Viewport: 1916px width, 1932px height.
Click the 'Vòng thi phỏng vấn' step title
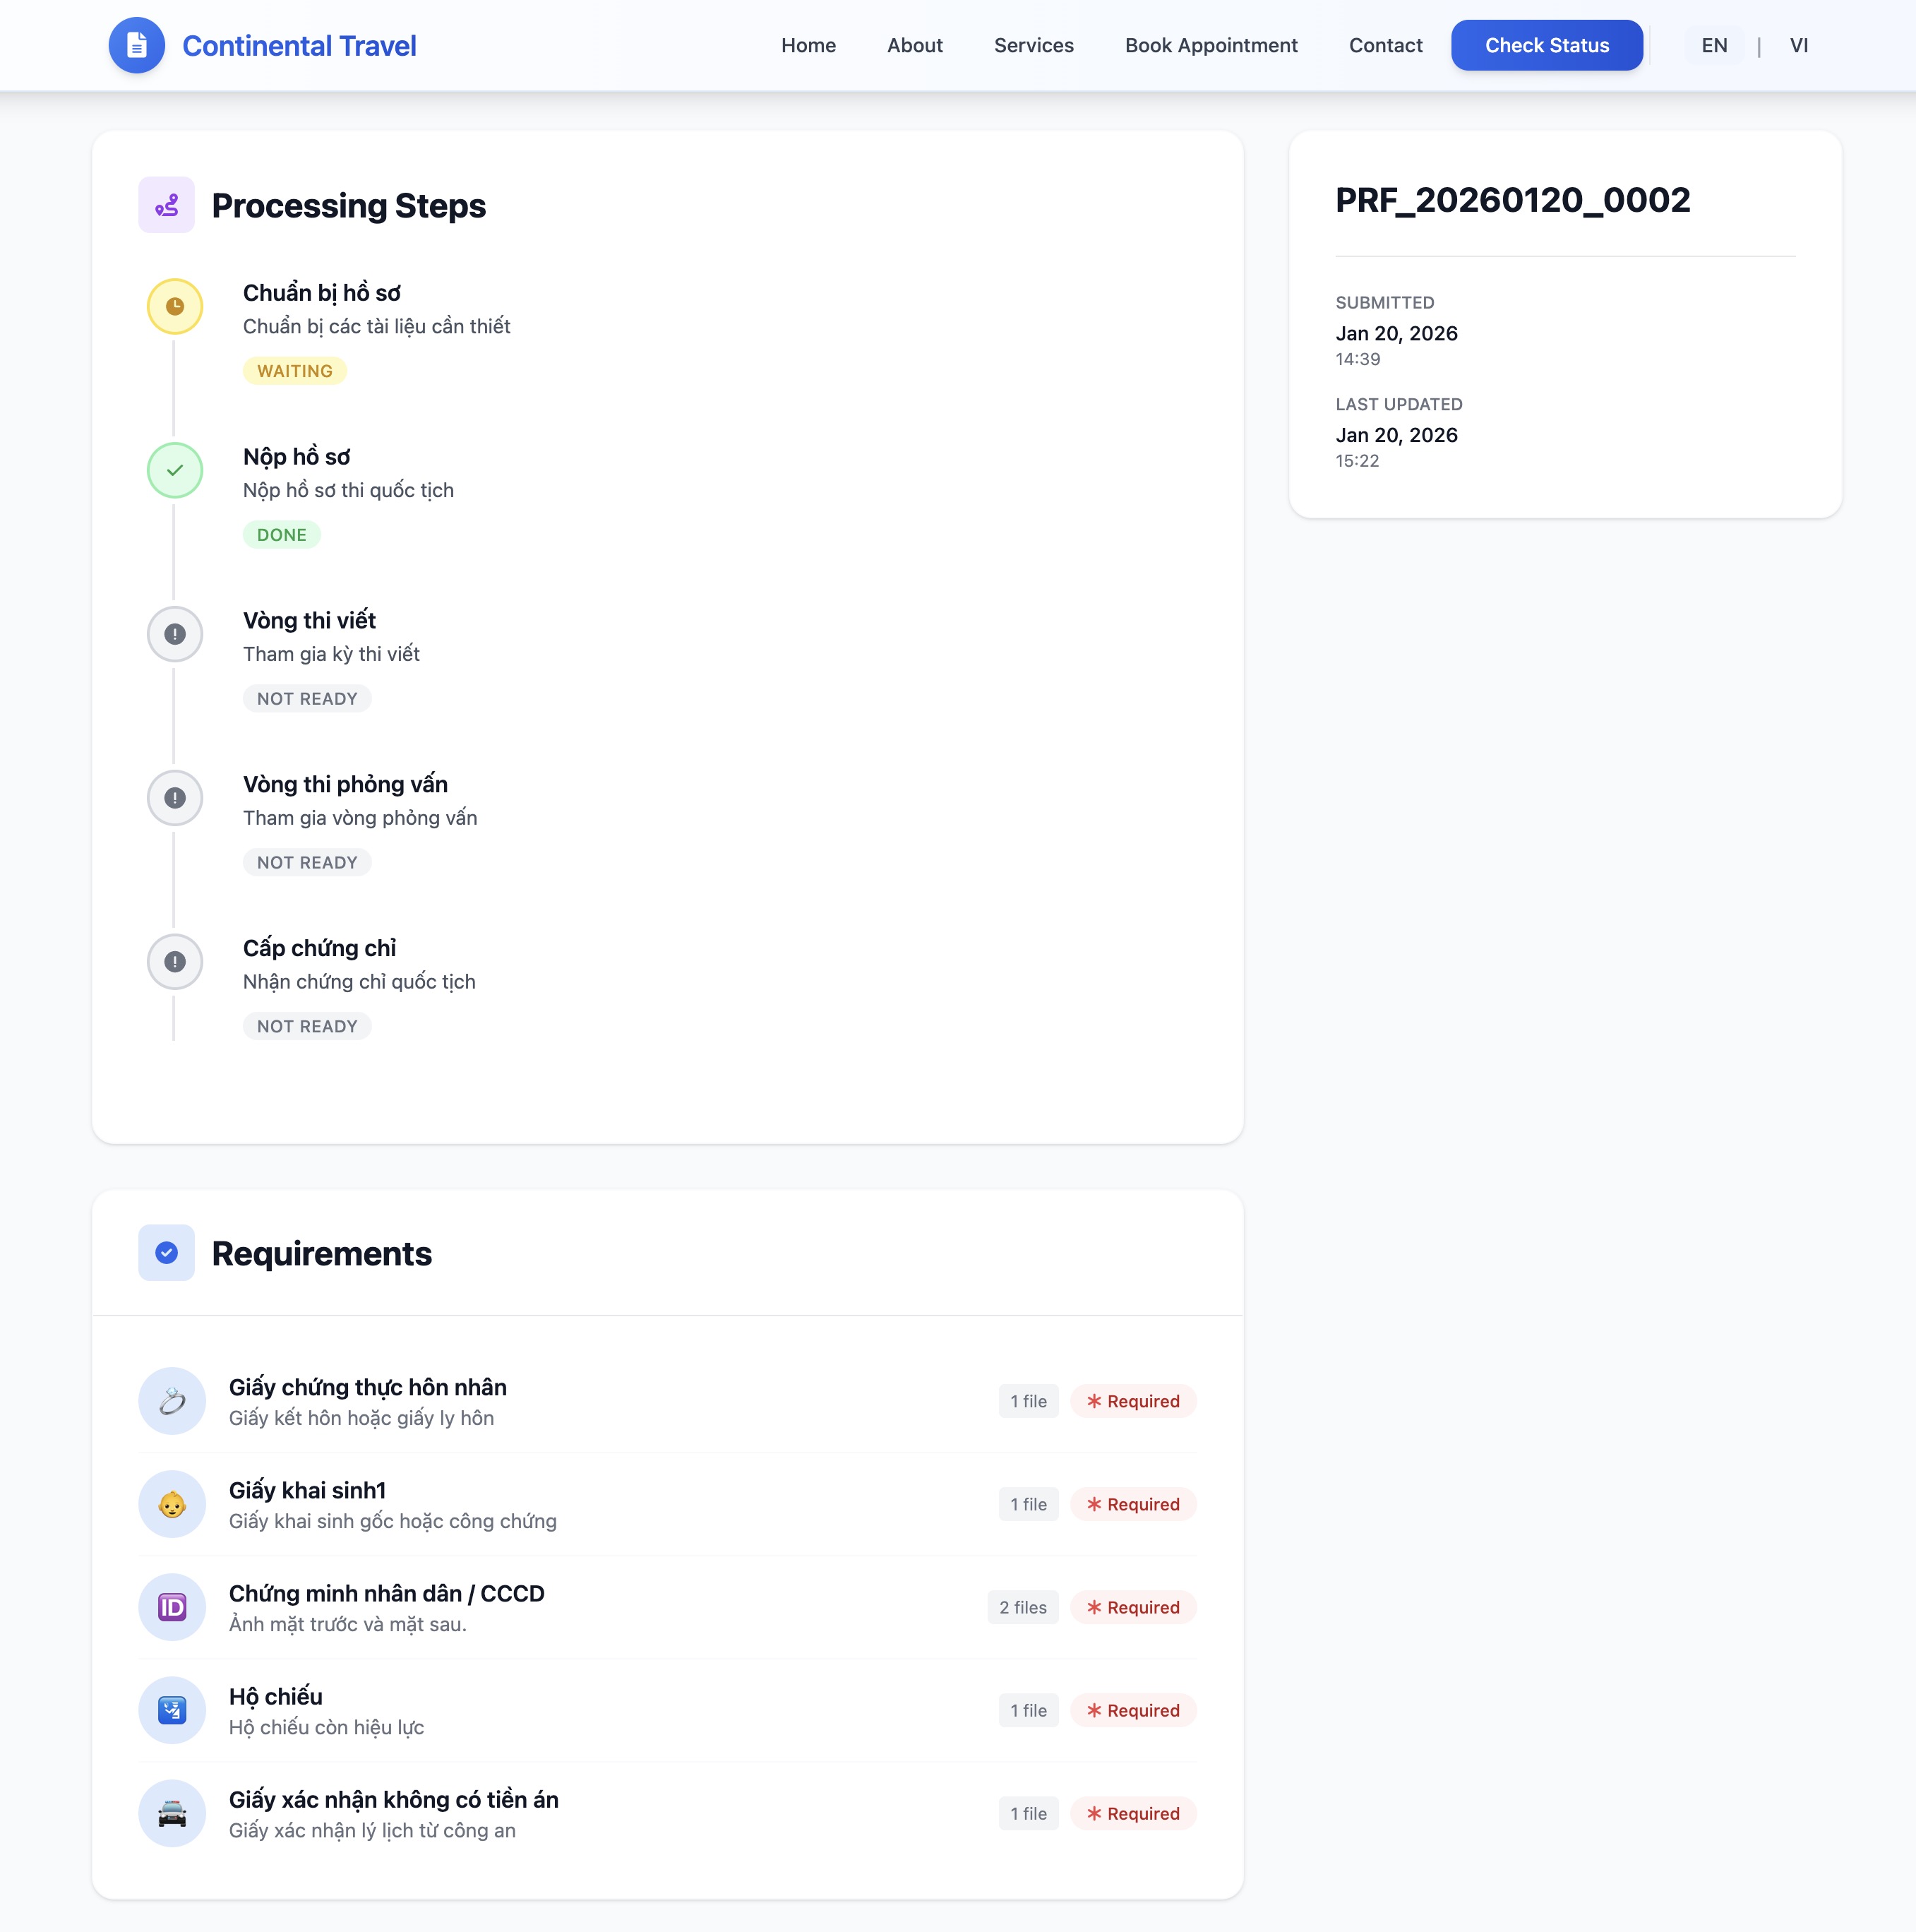tap(345, 785)
